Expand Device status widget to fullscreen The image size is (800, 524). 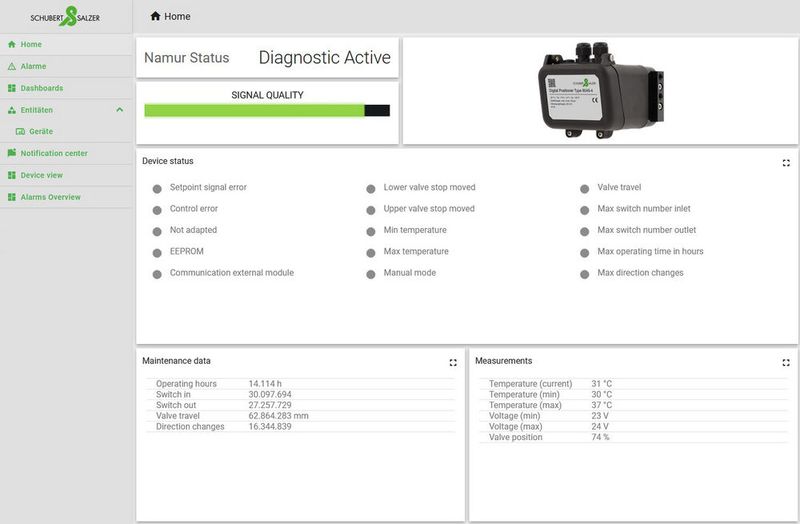(x=786, y=163)
